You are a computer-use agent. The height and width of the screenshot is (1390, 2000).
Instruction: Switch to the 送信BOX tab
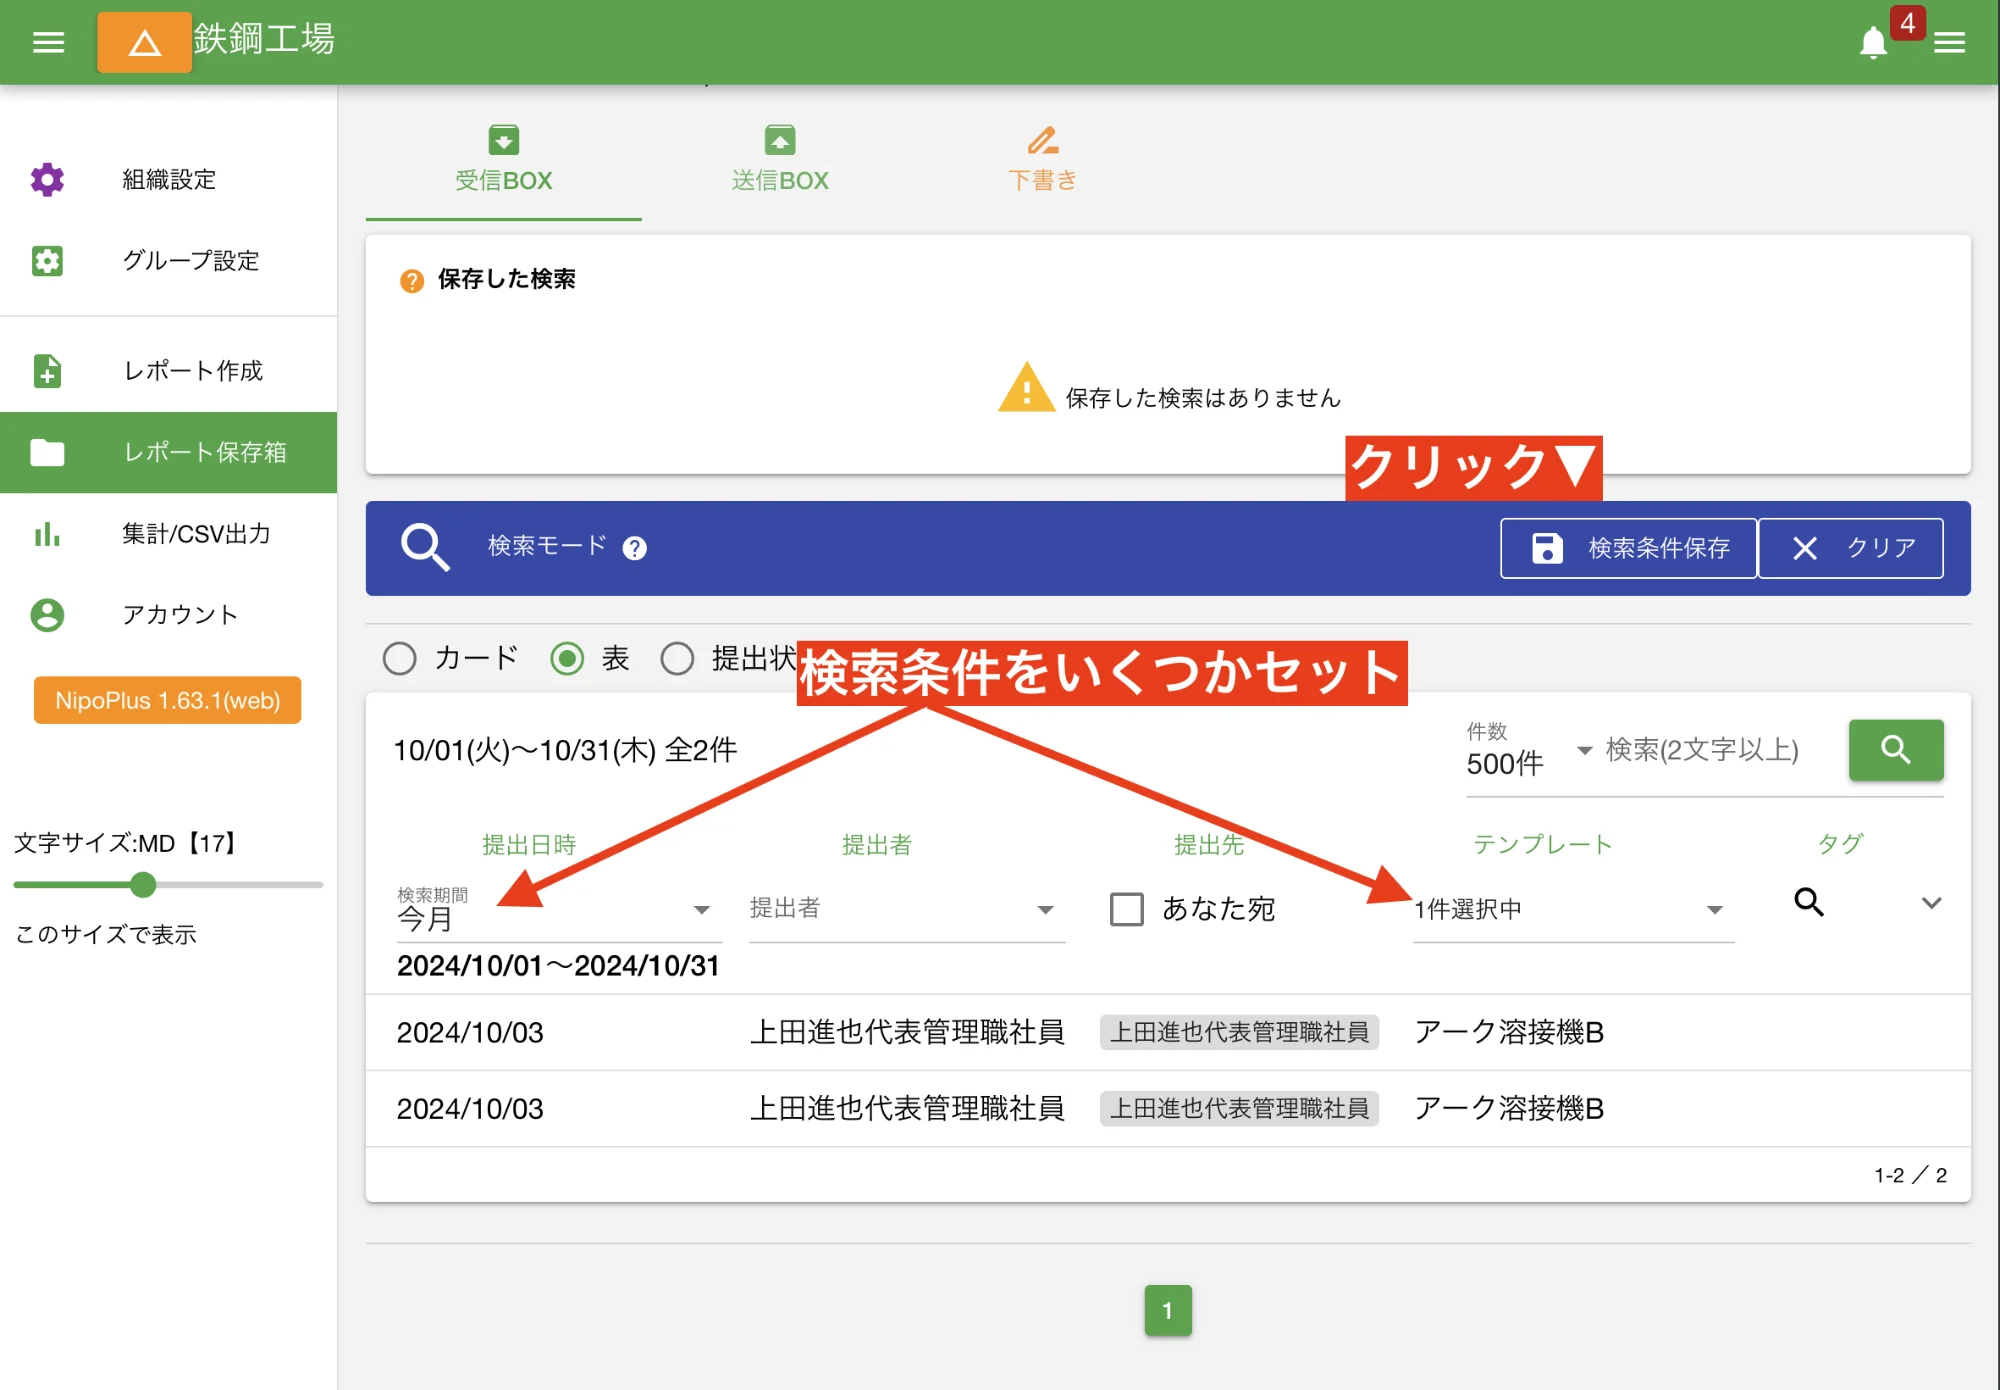(x=779, y=160)
